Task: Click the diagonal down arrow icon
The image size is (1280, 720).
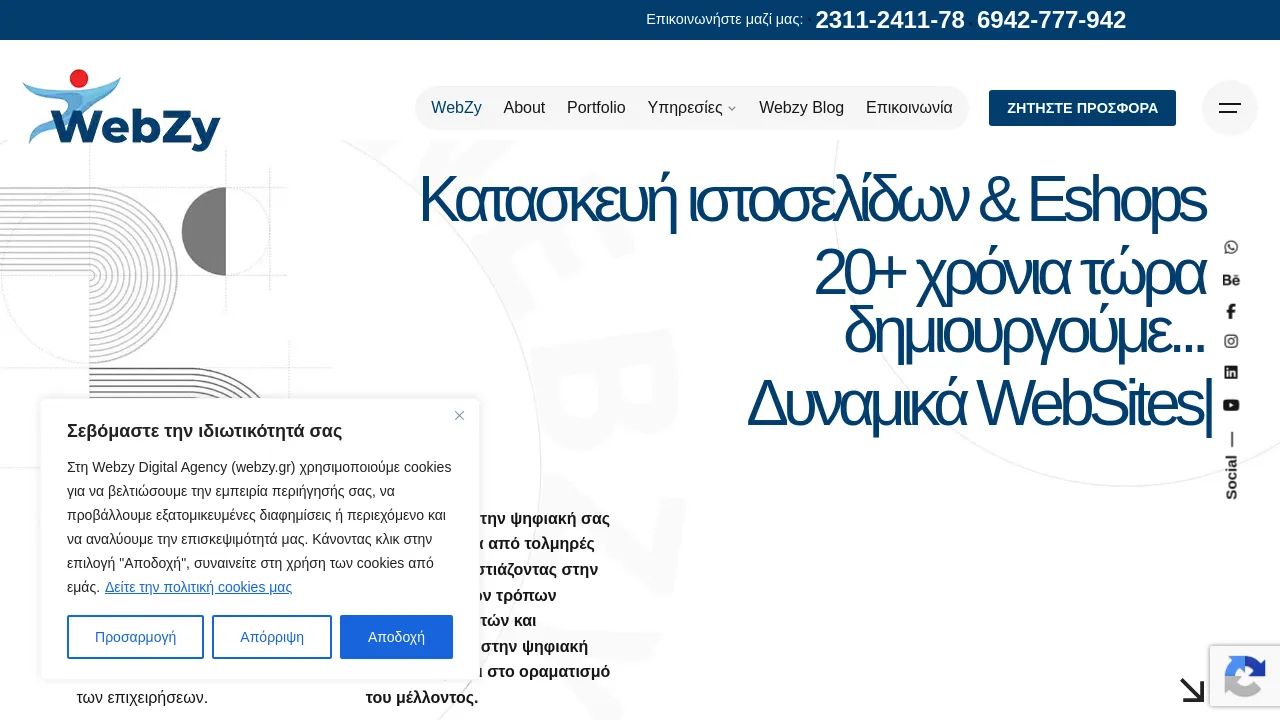Action: point(1192,690)
